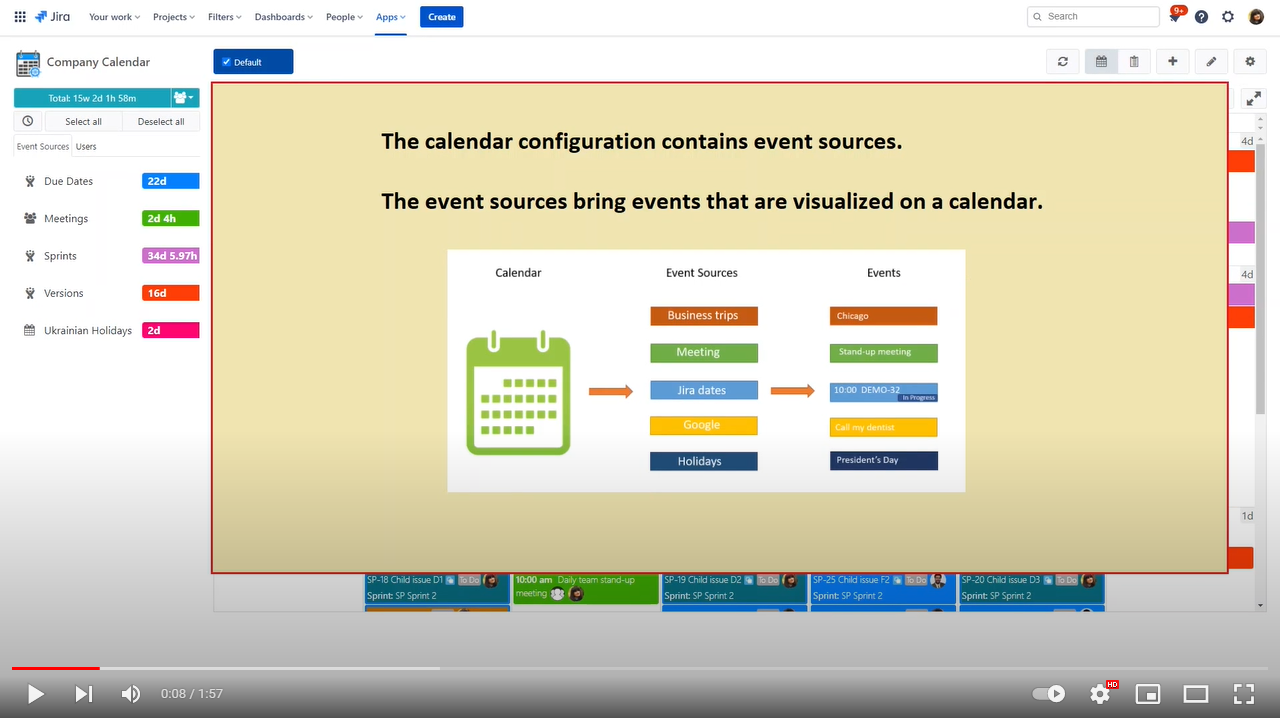Click the refresh icon above the calendar
Screen dimensions: 1280x718
coord(1063,61)
